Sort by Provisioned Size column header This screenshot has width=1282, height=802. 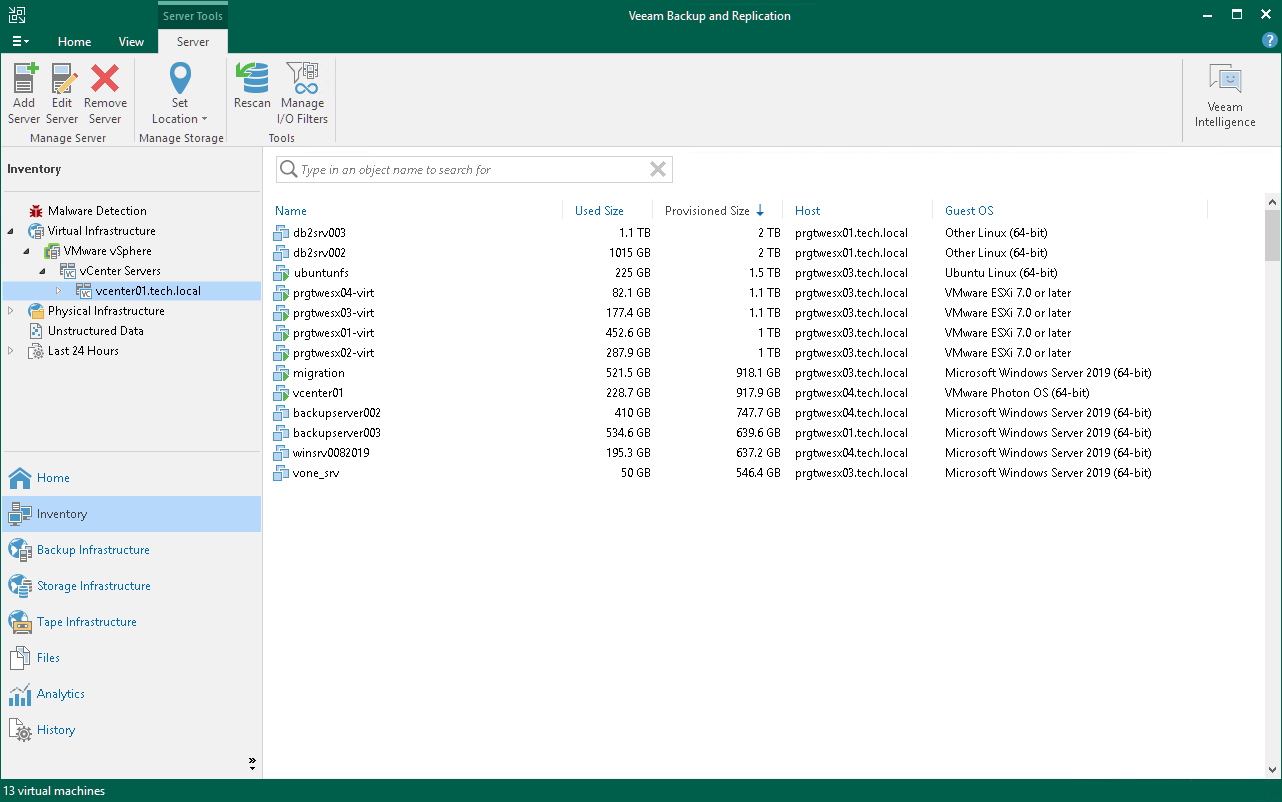707,211
